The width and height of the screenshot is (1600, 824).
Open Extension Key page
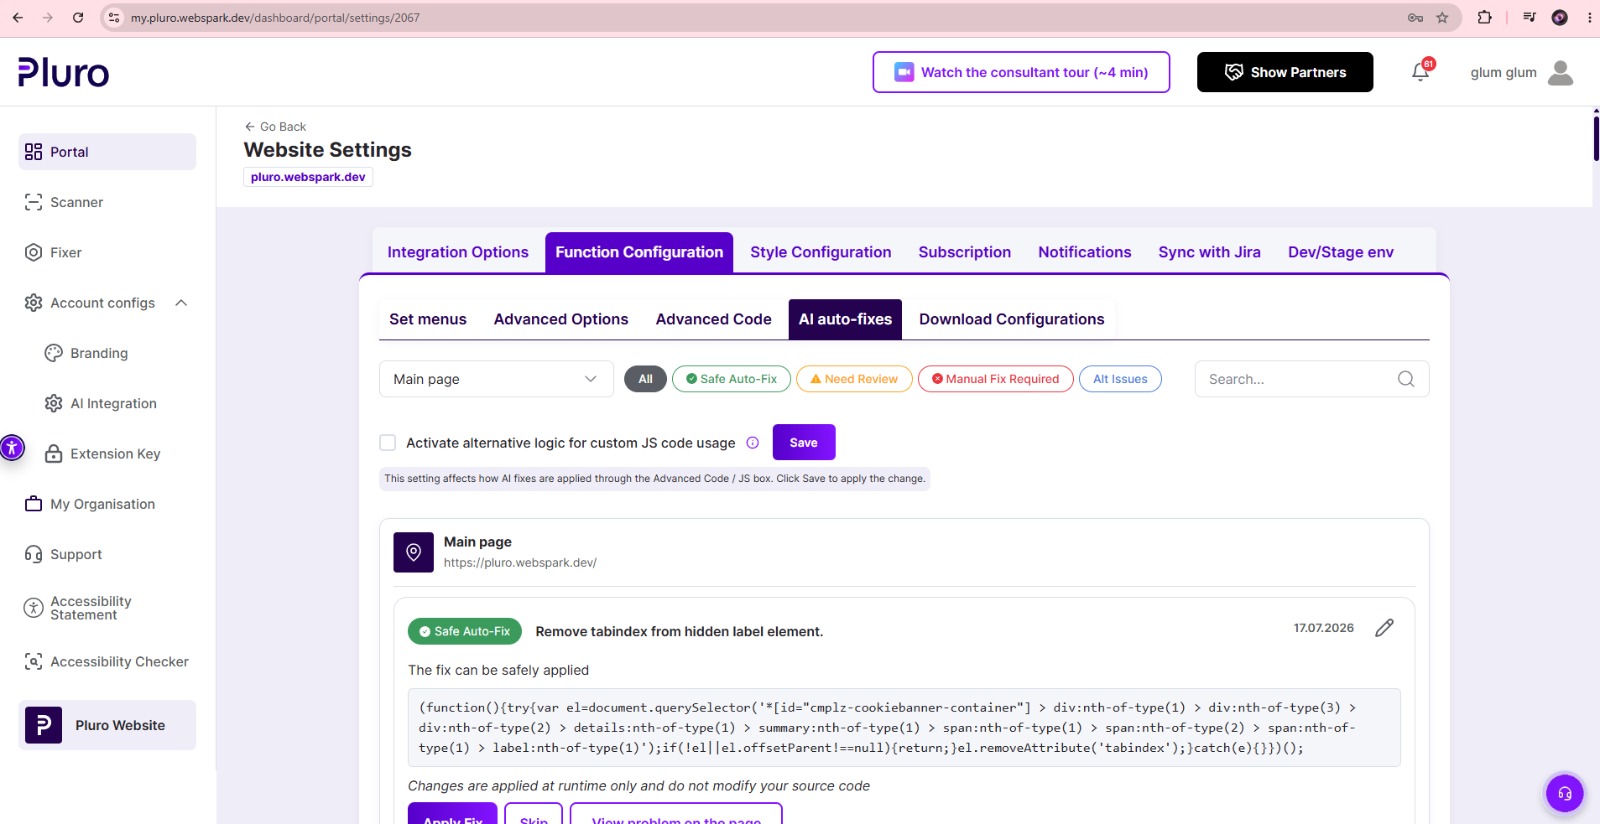click(x=117, y=454)
